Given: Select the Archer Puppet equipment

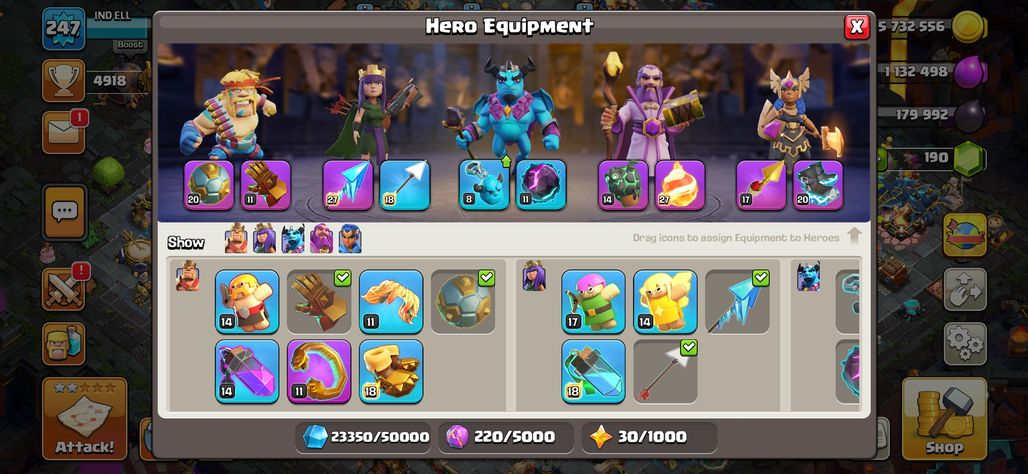Looking at the screenshot, I should (593, 302).
